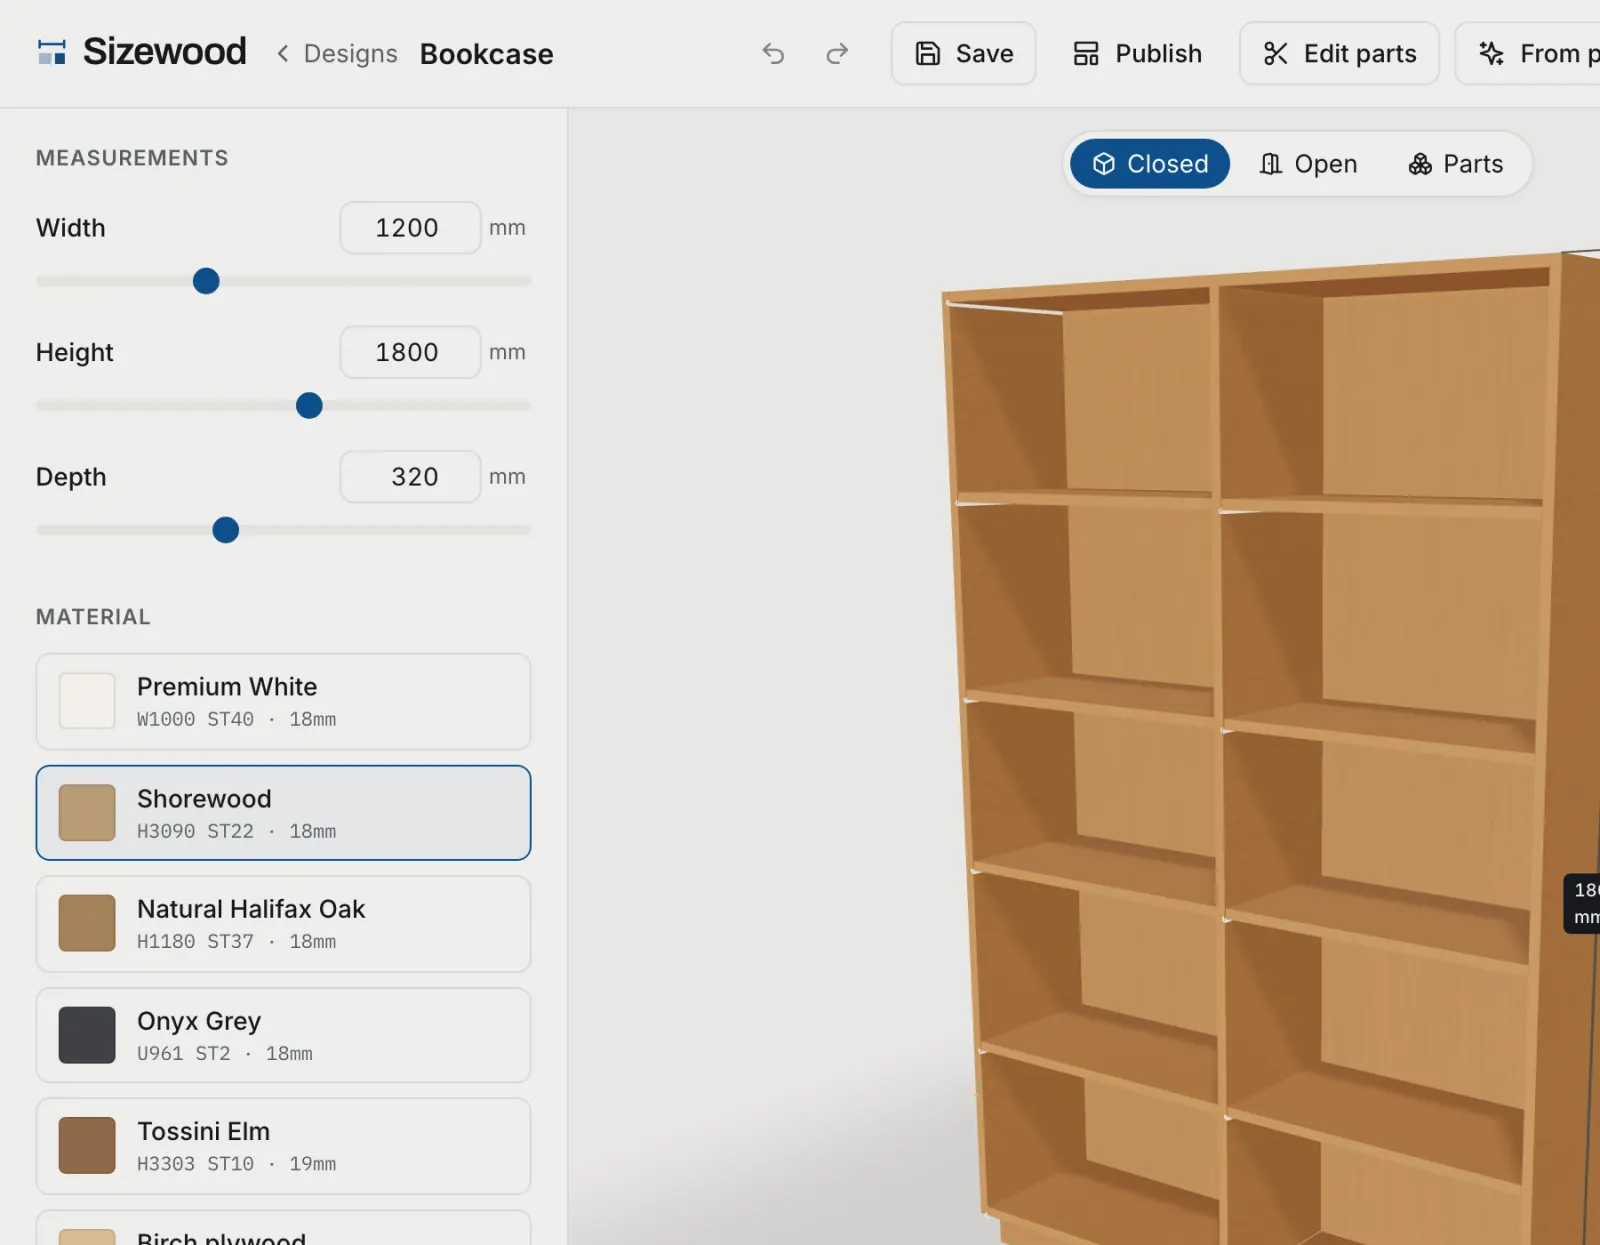Undo the last change

pos(773,53)
